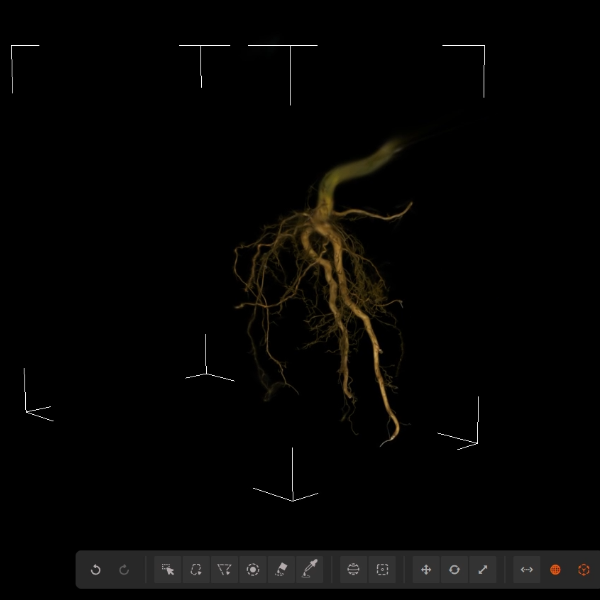Select the Lasso selection tool
Image resolution: width=600 pixels, height=600 pixels.
(196, 569)
